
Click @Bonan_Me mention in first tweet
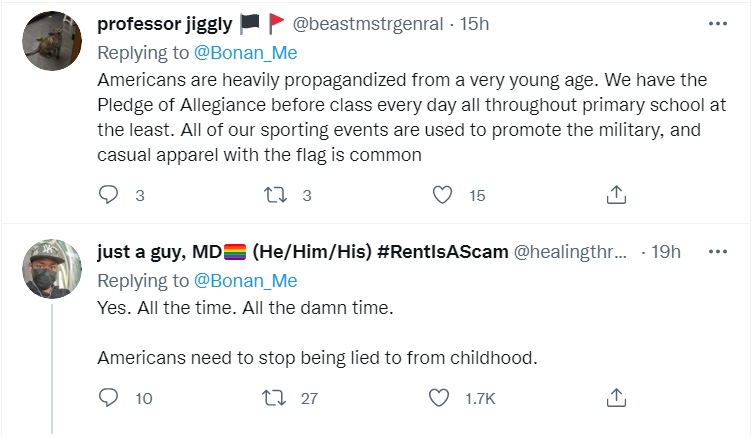click(x=249, y=52)
